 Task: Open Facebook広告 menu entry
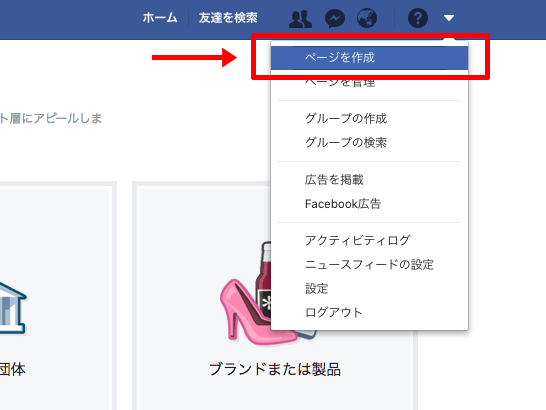(x=369, y=204)
